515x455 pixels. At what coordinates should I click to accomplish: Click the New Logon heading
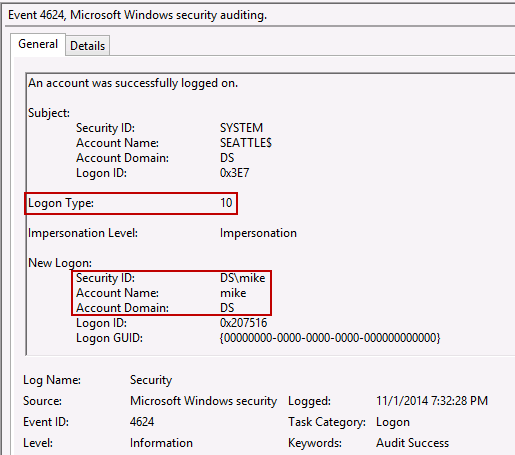[x=60, y=263]
